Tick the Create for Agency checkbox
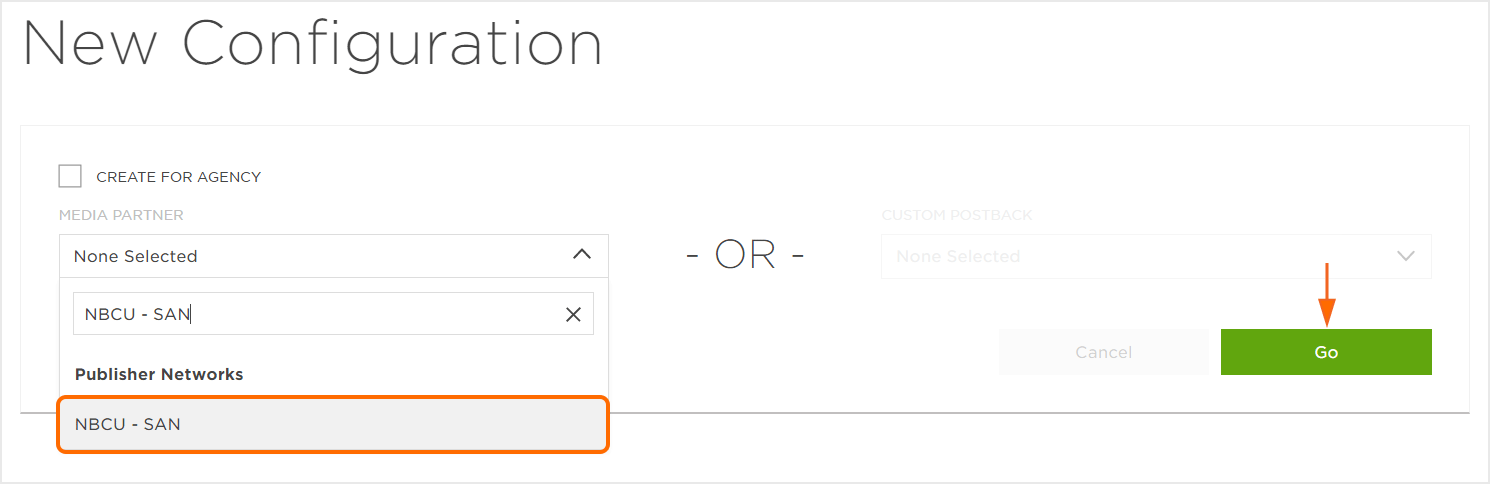The height and width of the screenshot is (484, 1490). tap(70, 176)
